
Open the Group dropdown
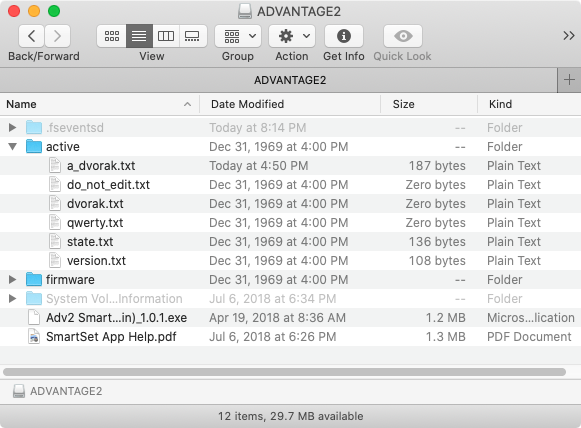(x=238, y=36)
